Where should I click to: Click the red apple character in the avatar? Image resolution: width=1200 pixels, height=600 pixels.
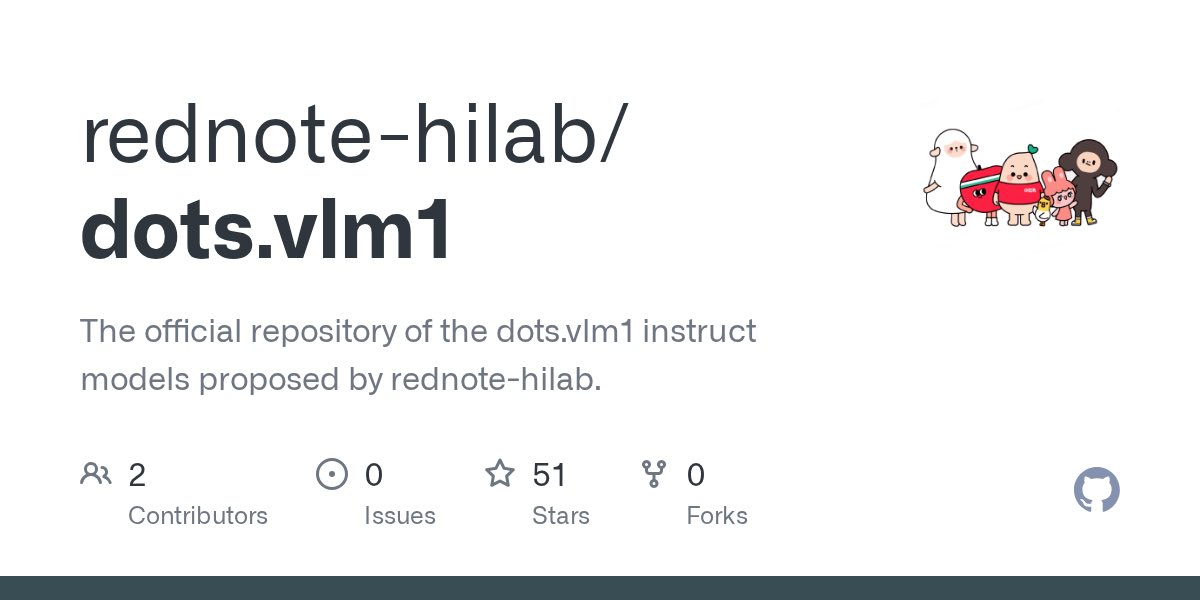click(x=979, y=192)
